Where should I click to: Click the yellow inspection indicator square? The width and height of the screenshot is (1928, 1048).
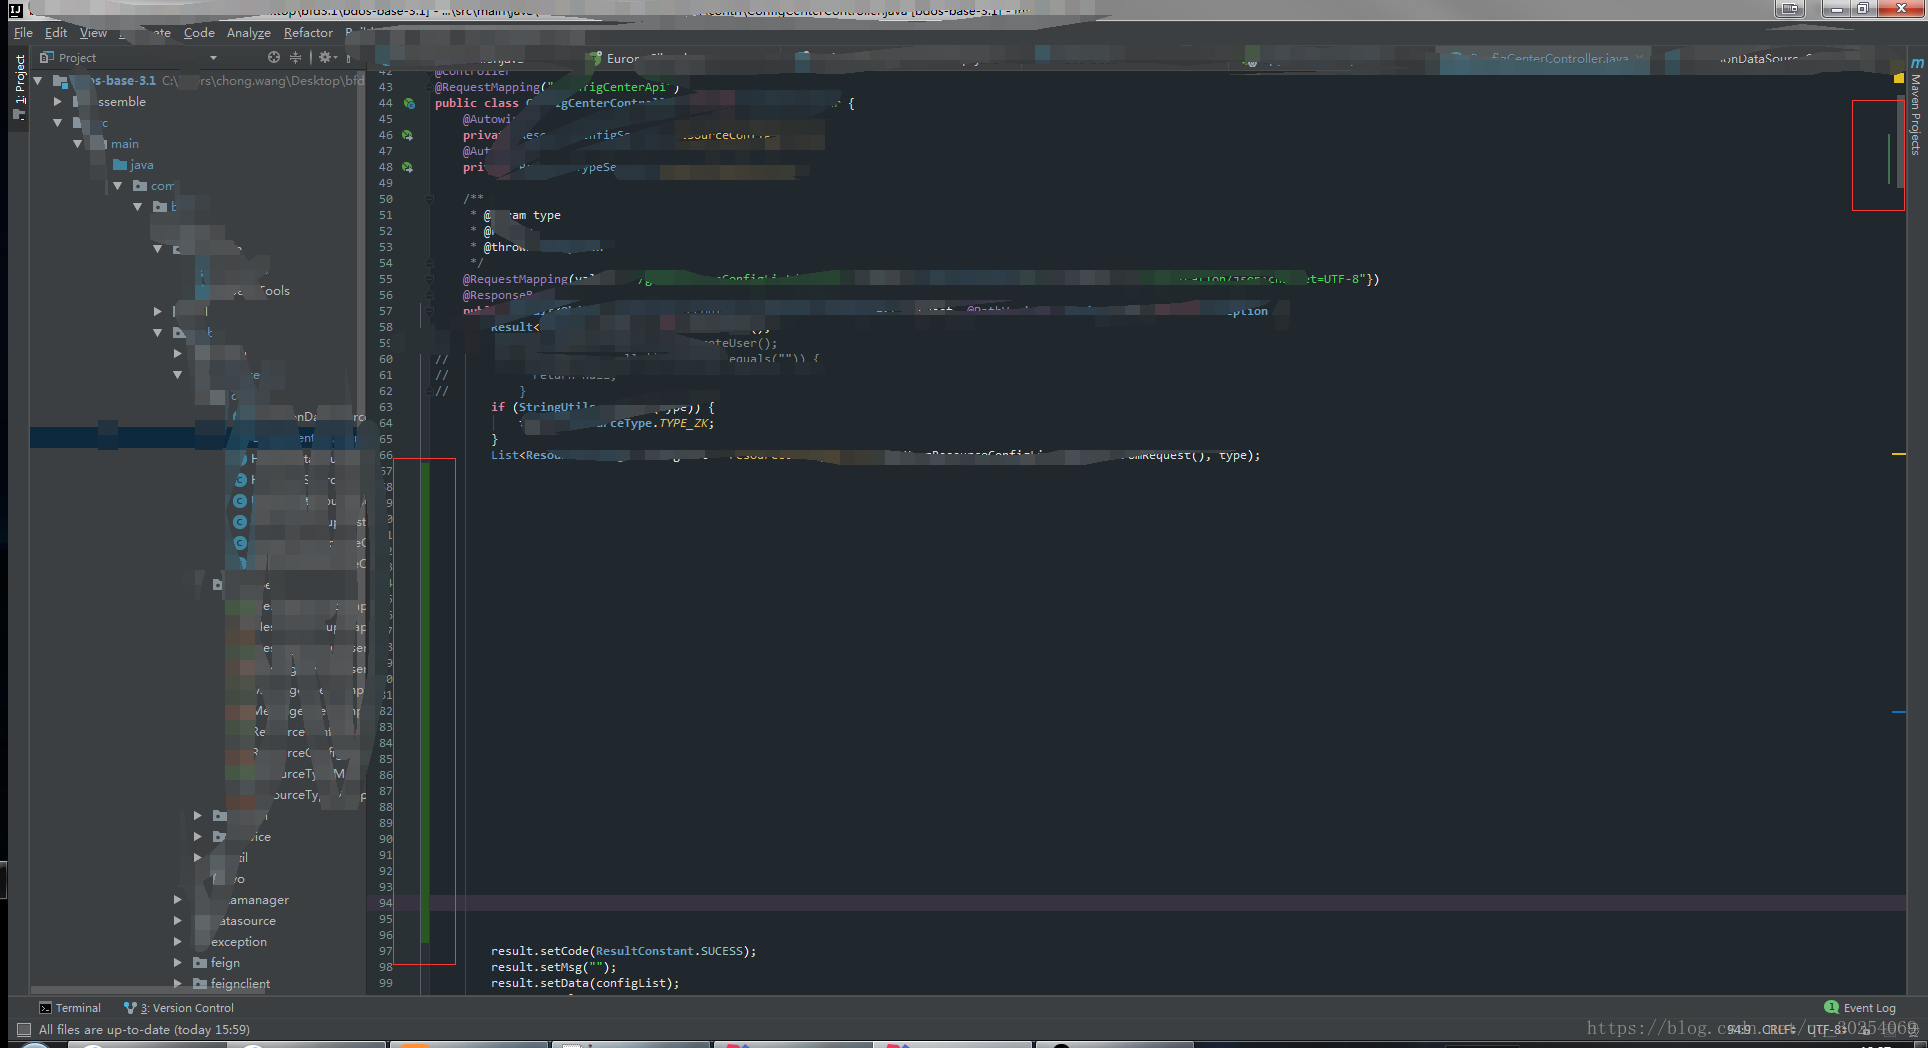point(1898,78)
